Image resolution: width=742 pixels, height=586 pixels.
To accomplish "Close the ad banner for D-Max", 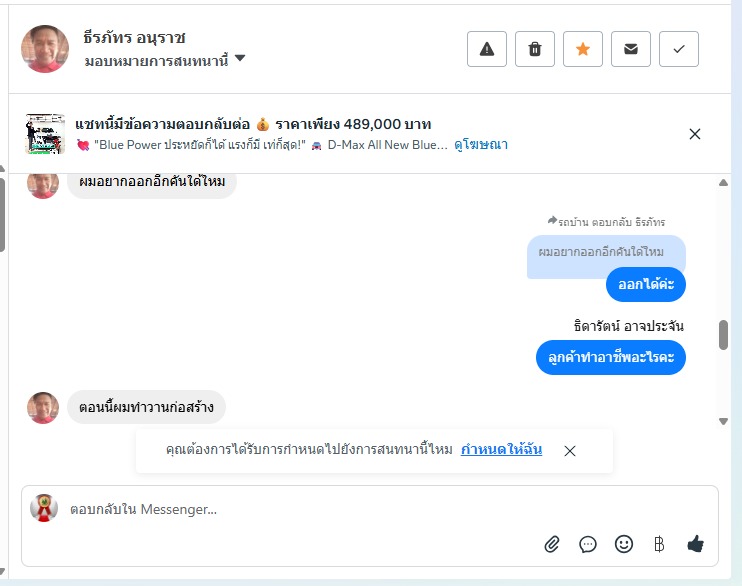I will click(x=695, y=134).
